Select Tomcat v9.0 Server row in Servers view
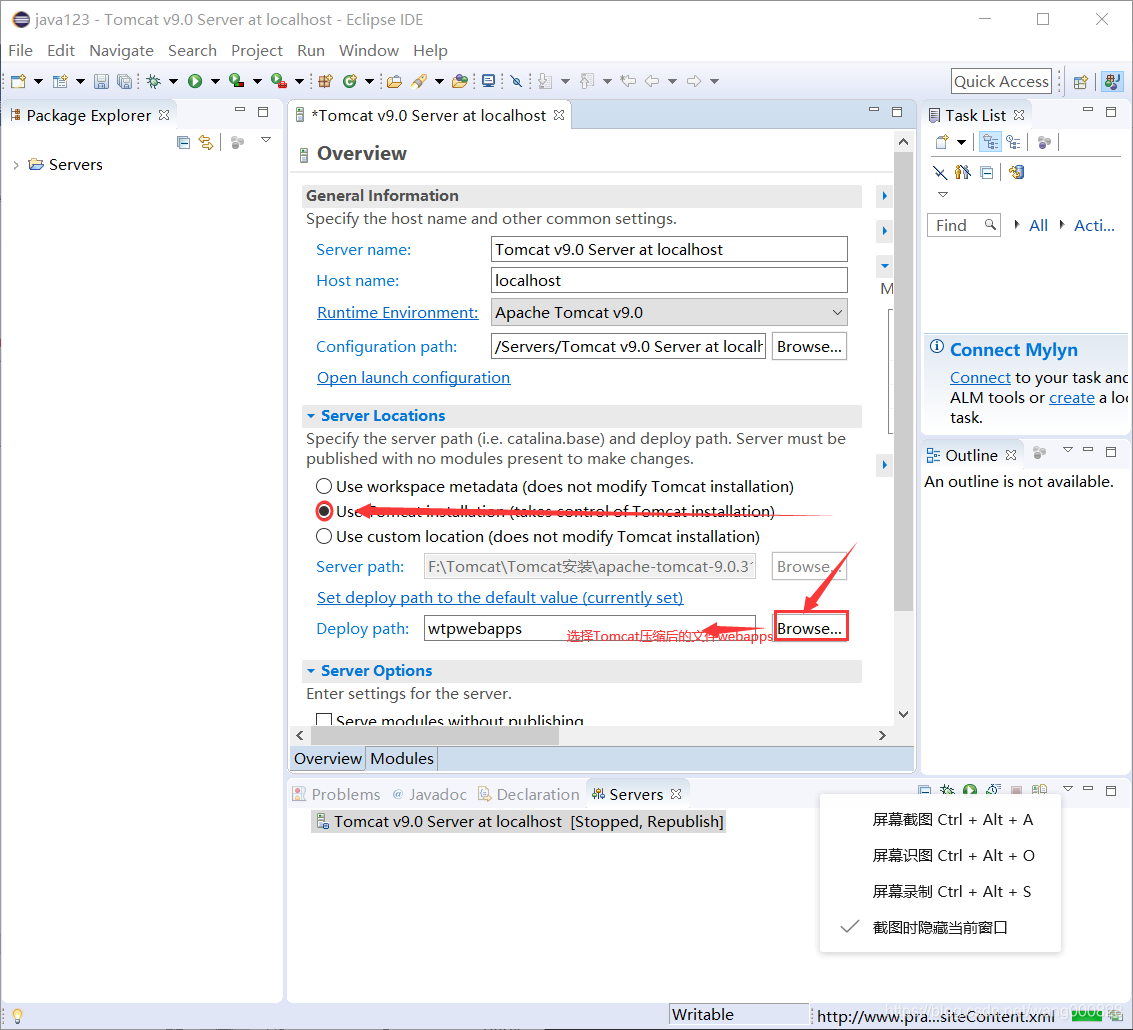Screen dimensions: 1133x1030 pos(519,822)
